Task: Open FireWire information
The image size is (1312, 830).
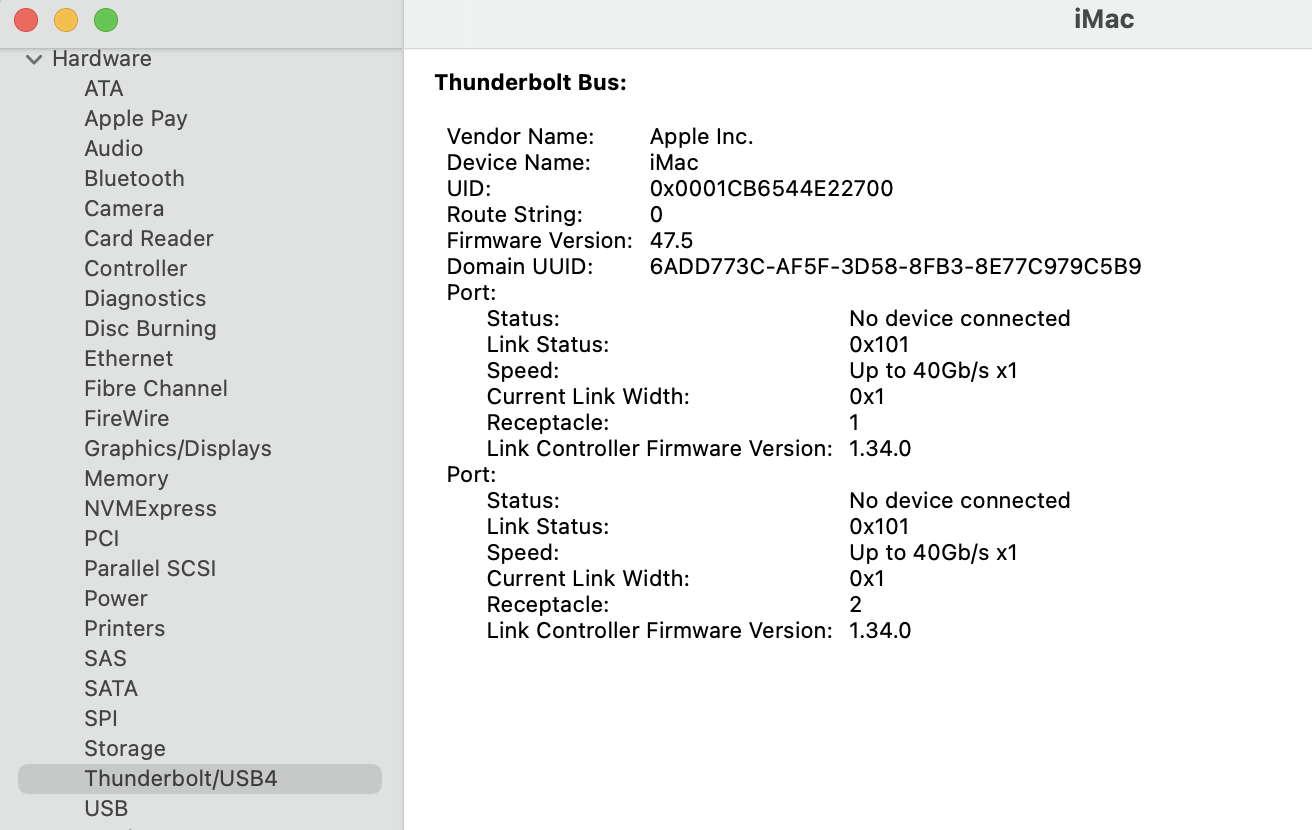Action: click(x=127, y=419)
